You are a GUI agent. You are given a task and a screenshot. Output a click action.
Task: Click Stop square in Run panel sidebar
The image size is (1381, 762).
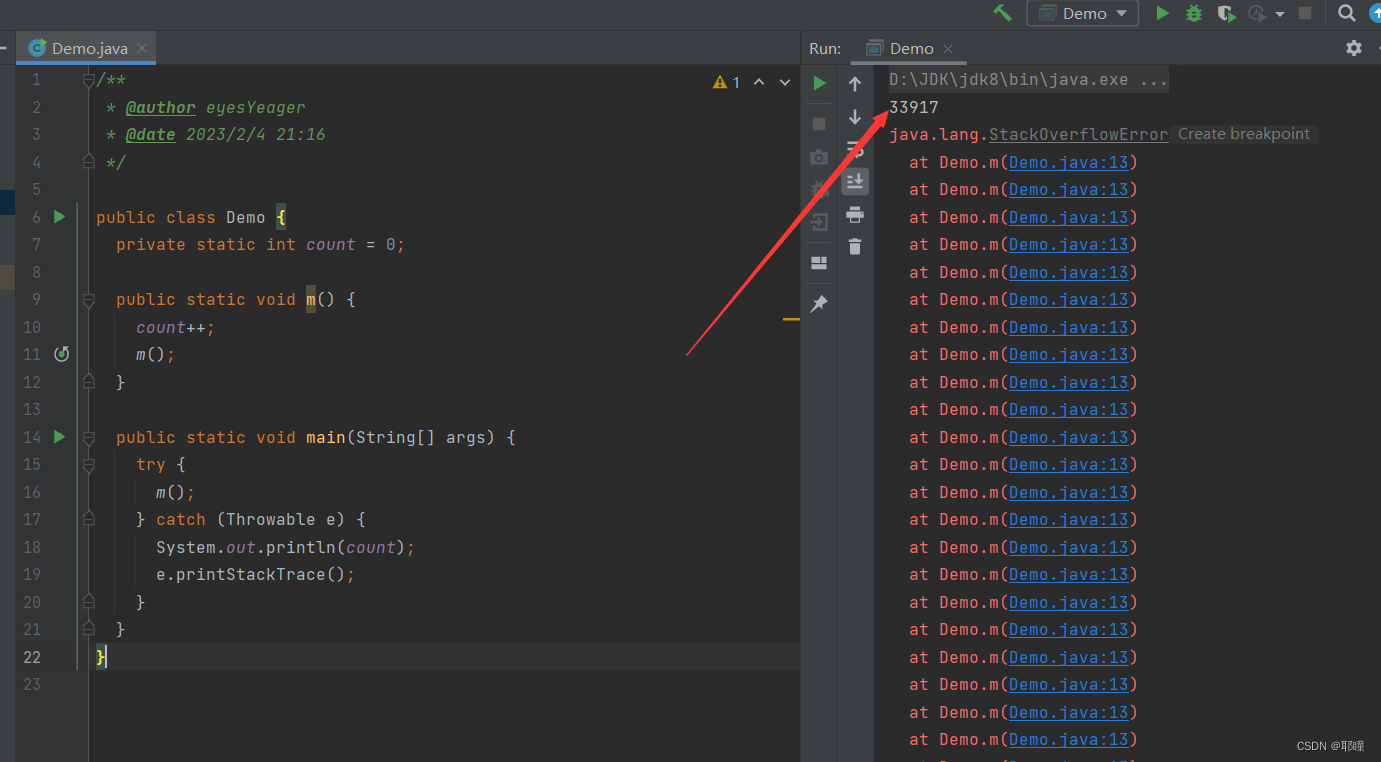[x=819, y=123]
